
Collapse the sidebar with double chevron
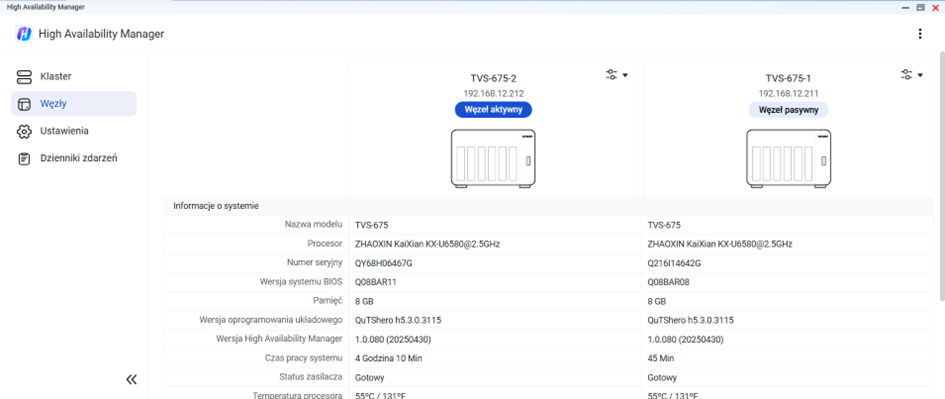(x=131, y=379)
